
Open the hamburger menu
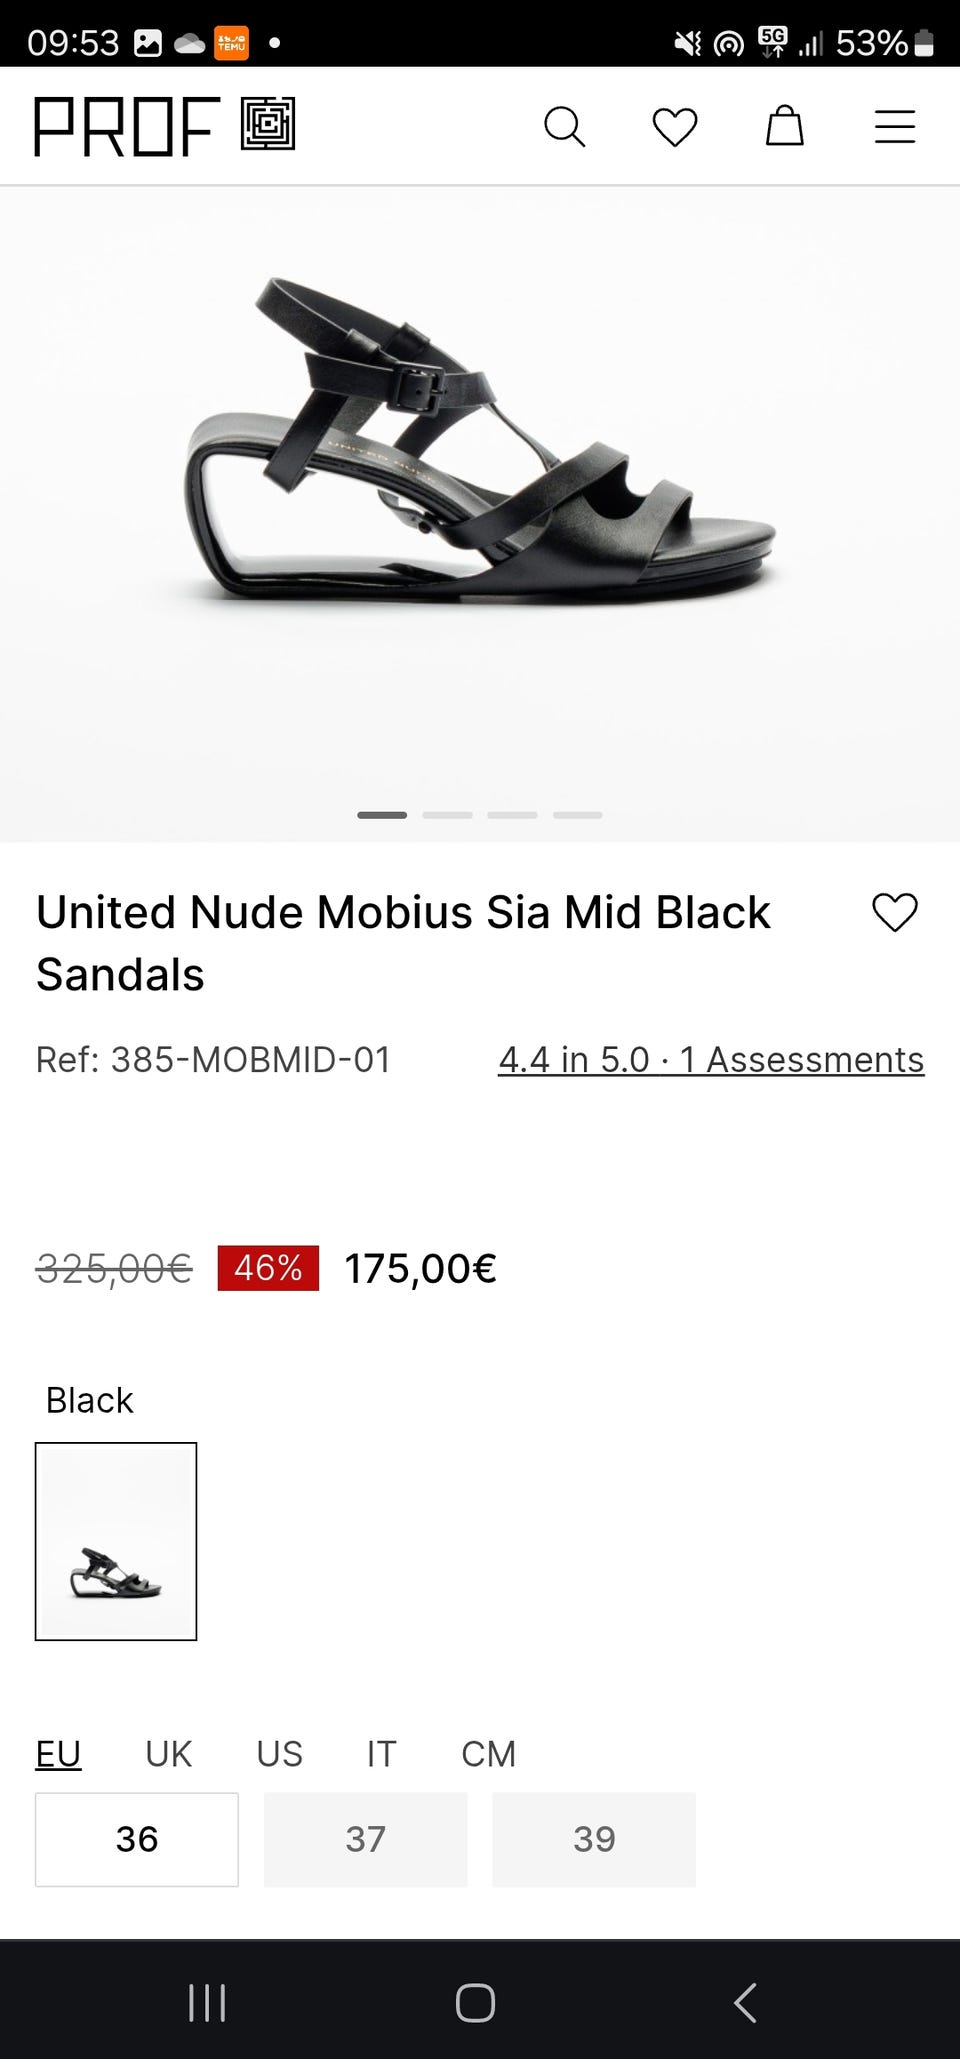895,127
